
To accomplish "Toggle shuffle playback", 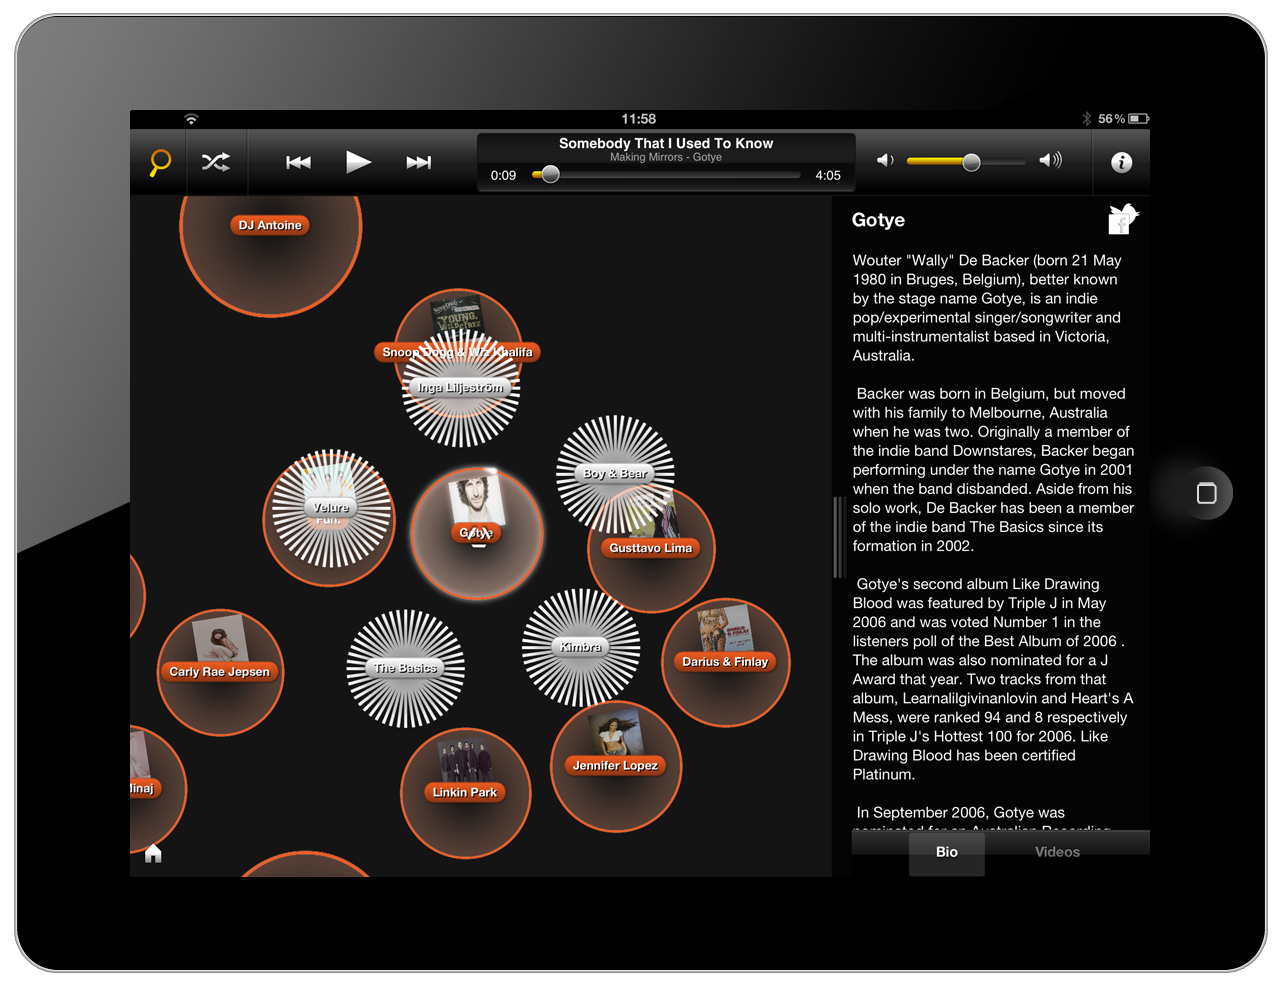I will [x=216, y=162].
